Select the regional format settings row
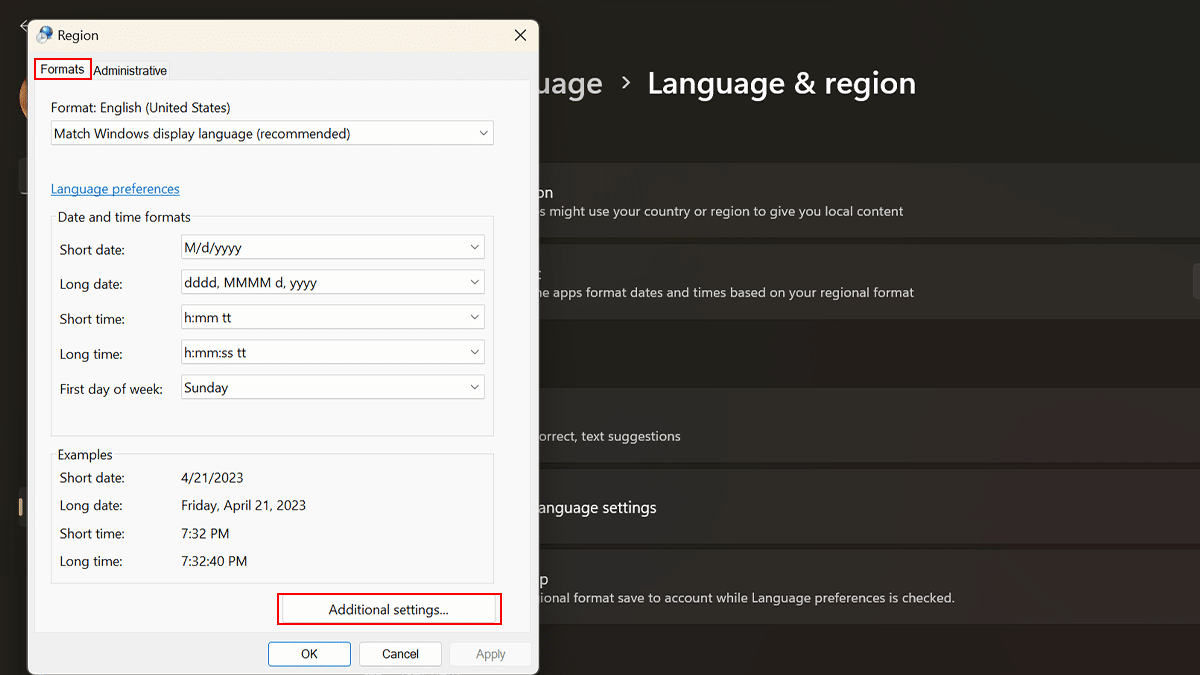 [x=860, y=283]
